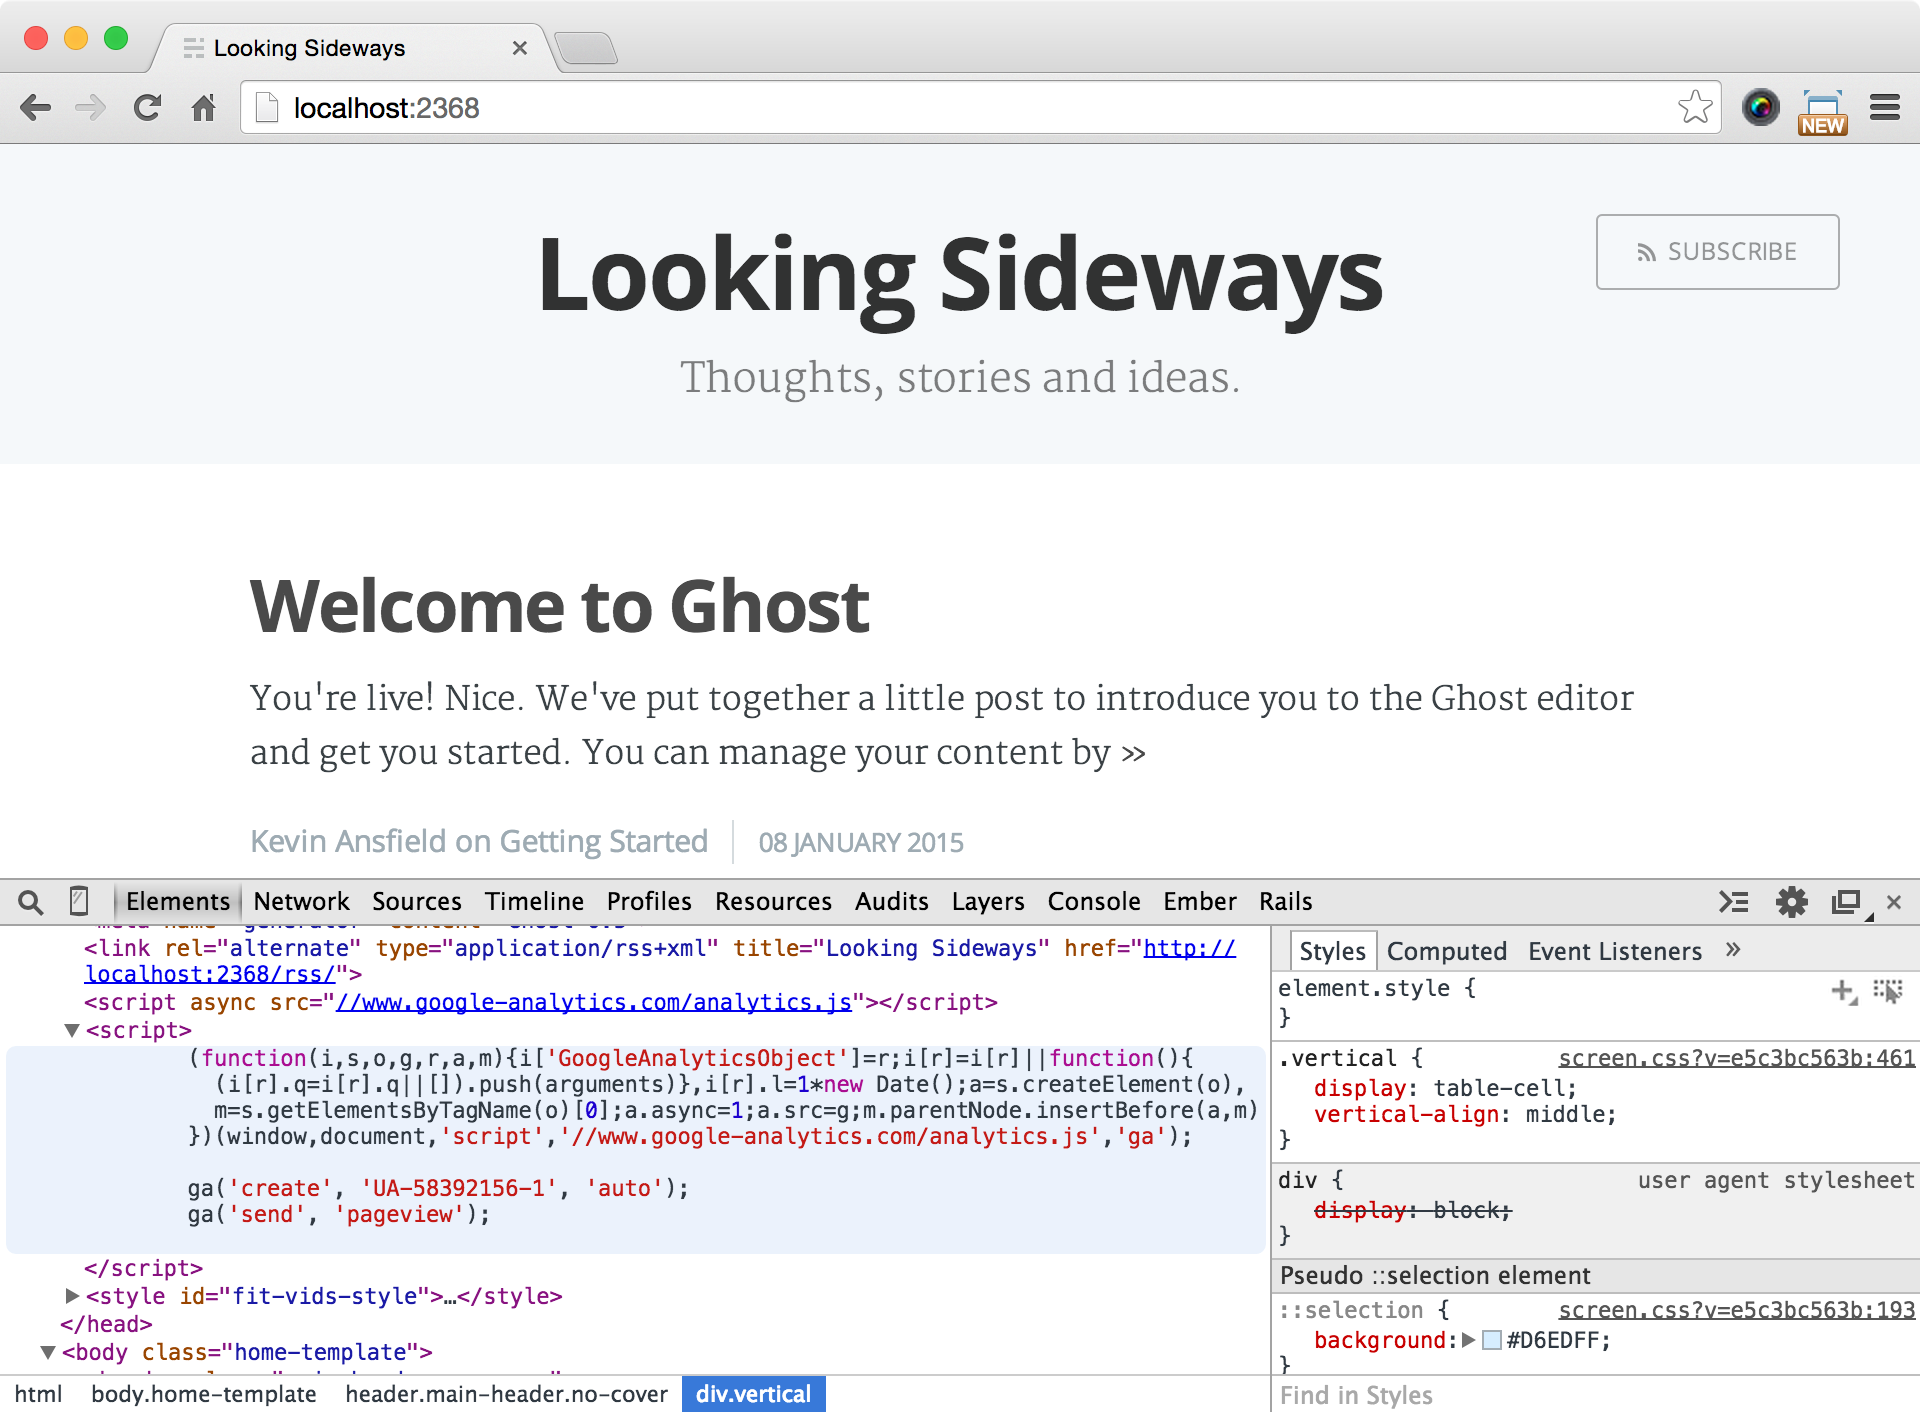
Task: Switch to the Elements tab
Action: coord(178,902)
